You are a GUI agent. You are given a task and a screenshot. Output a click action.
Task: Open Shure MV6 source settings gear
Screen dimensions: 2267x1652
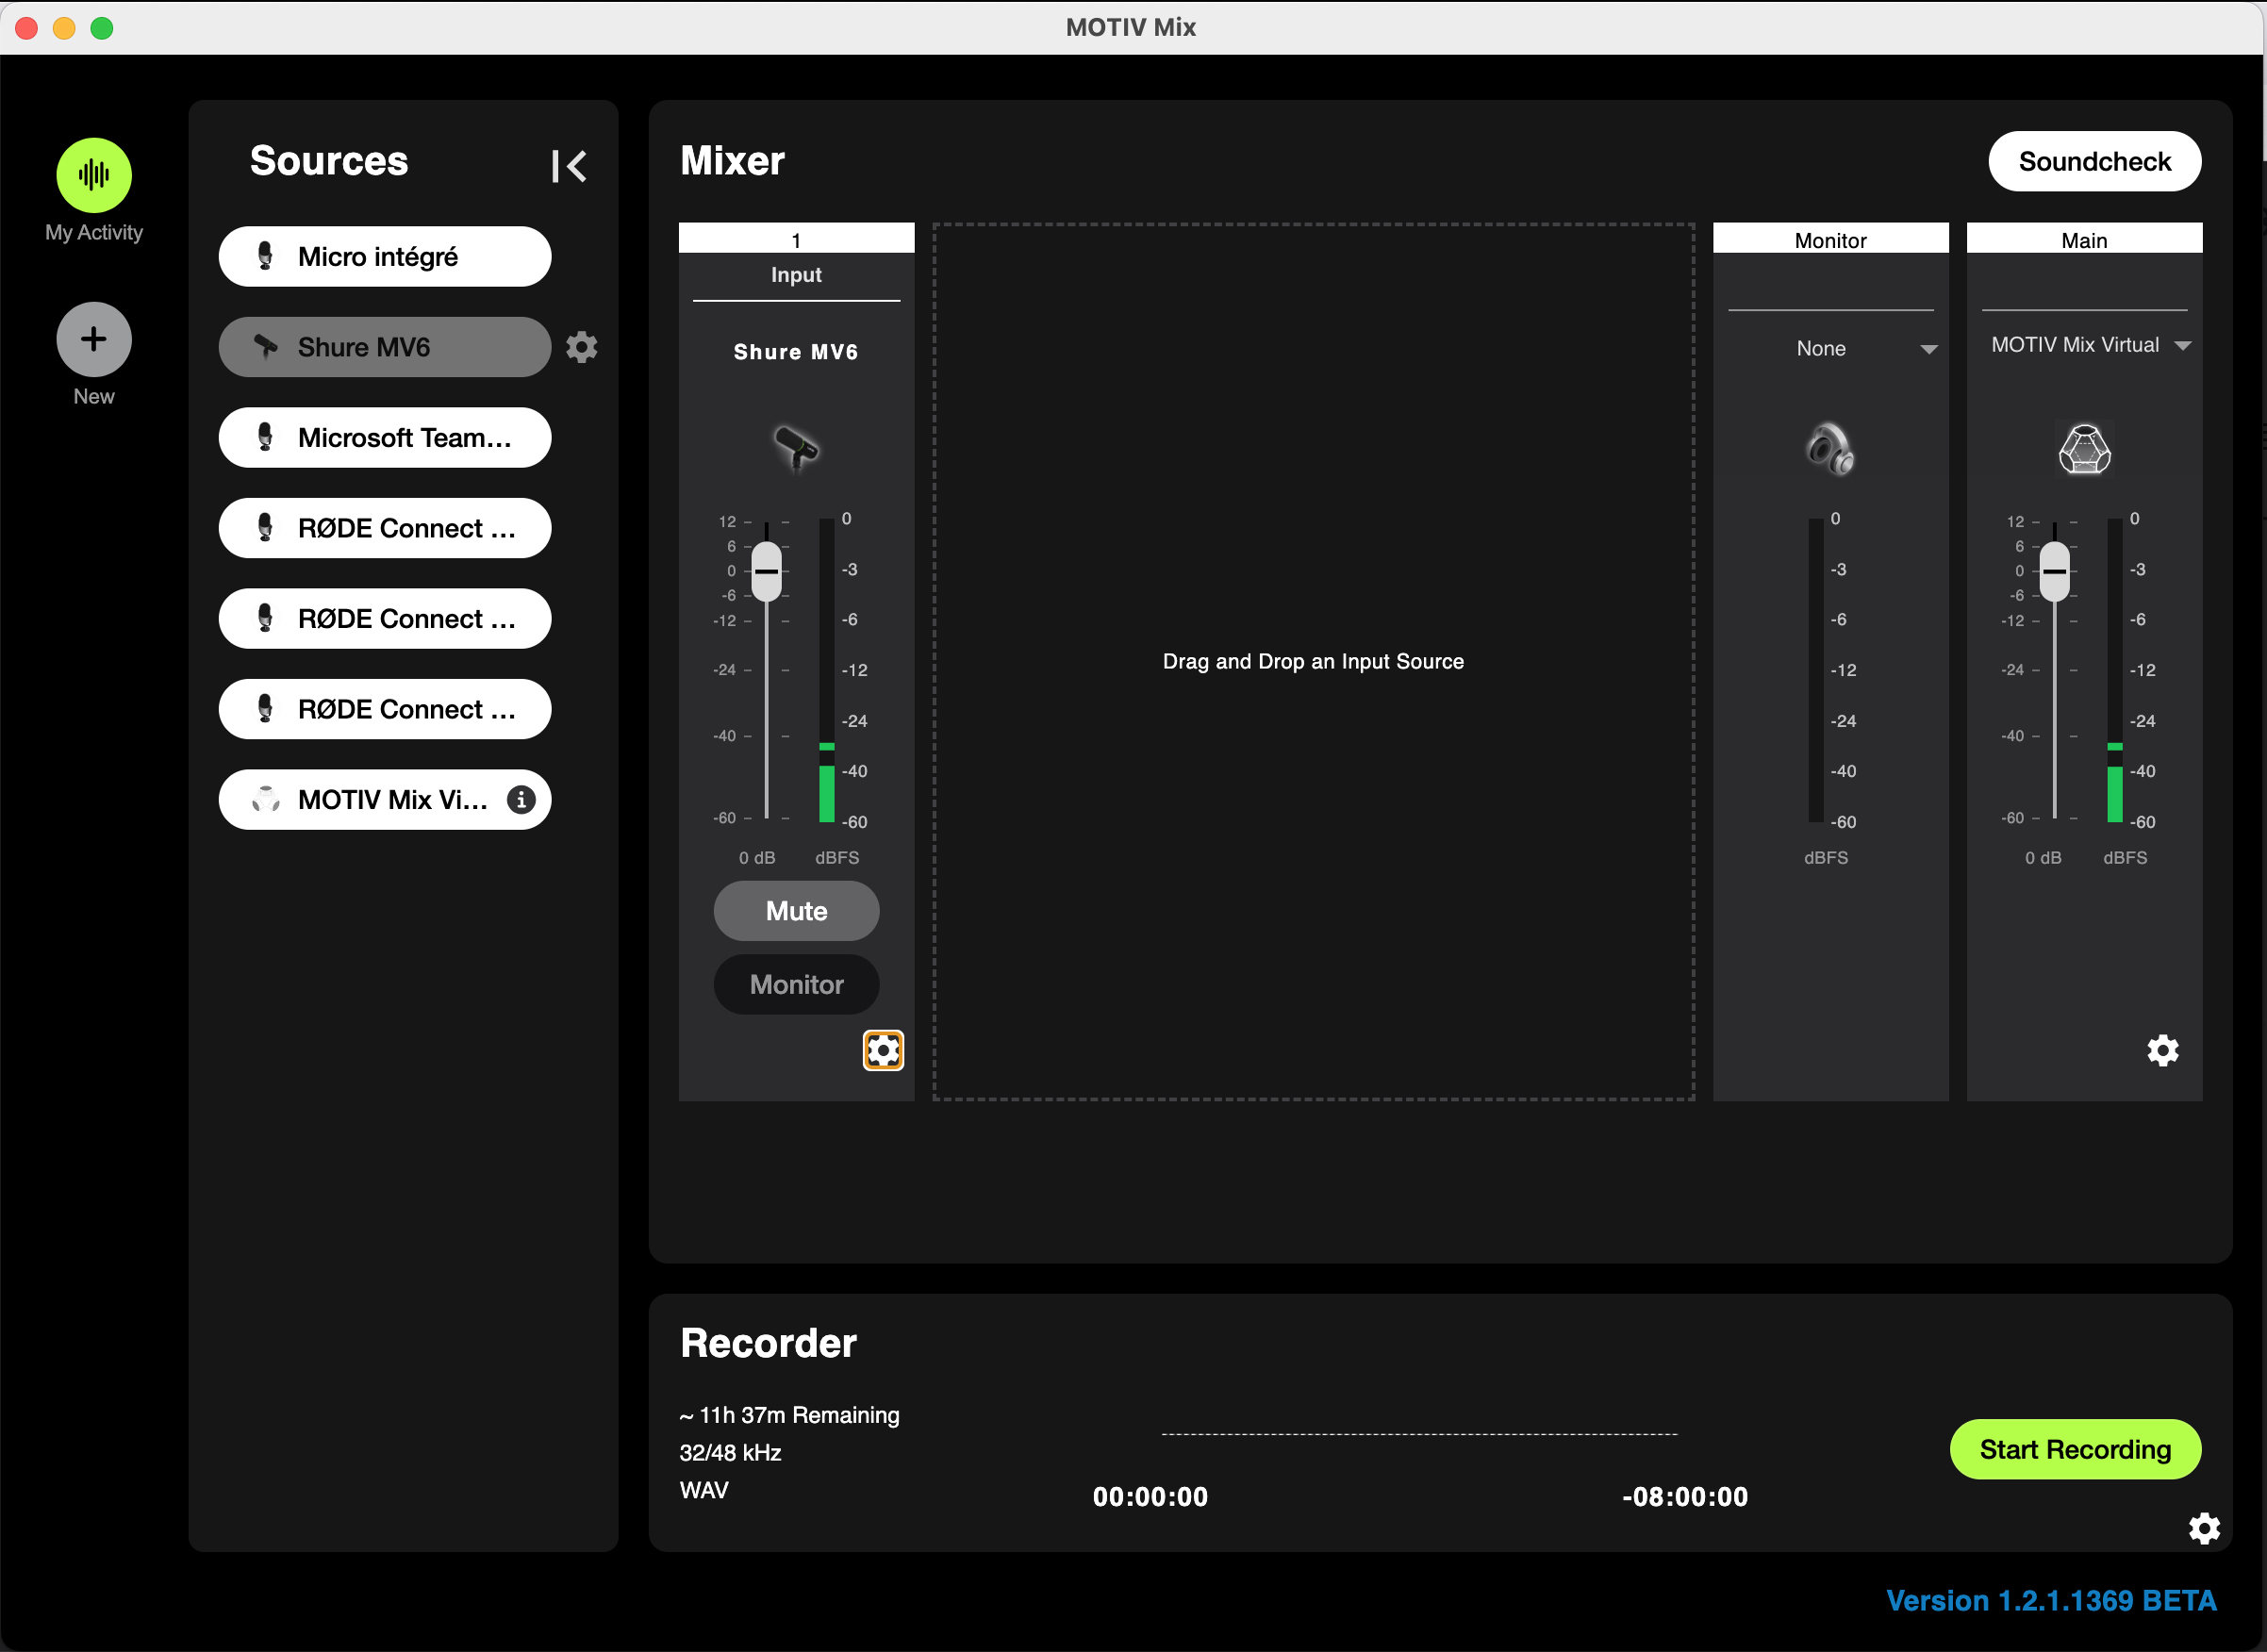point(581,347)
